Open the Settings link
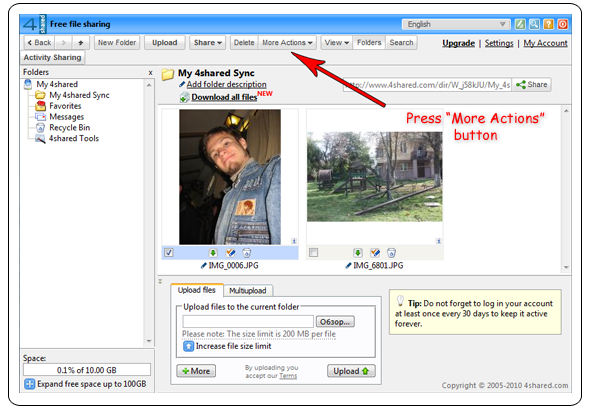 point(499,43)
